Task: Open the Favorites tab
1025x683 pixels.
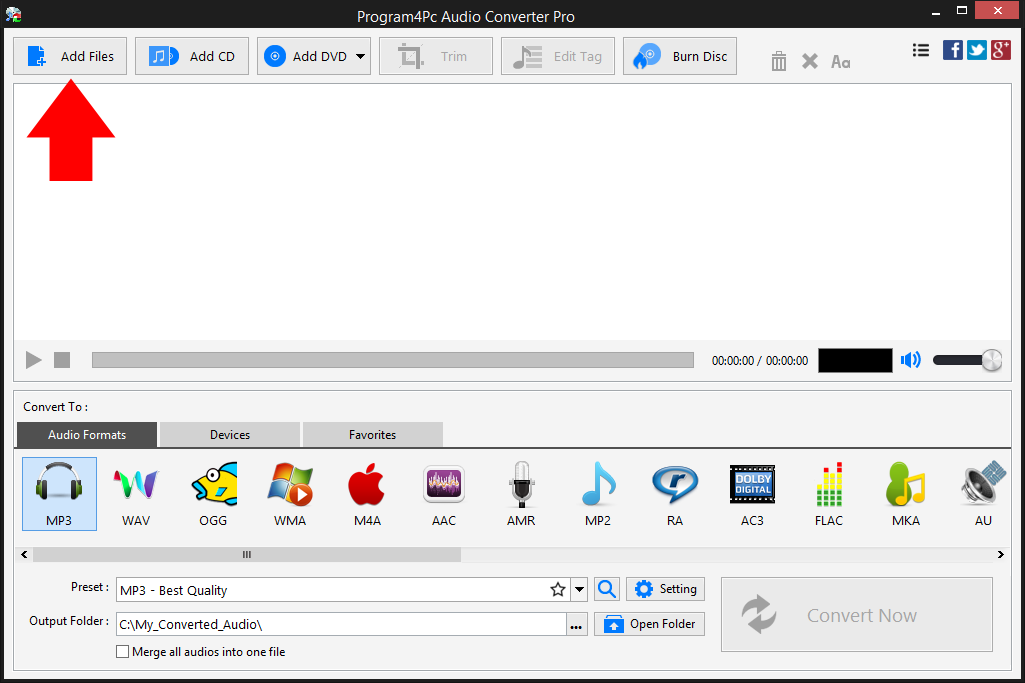Action: coord(372,434)
